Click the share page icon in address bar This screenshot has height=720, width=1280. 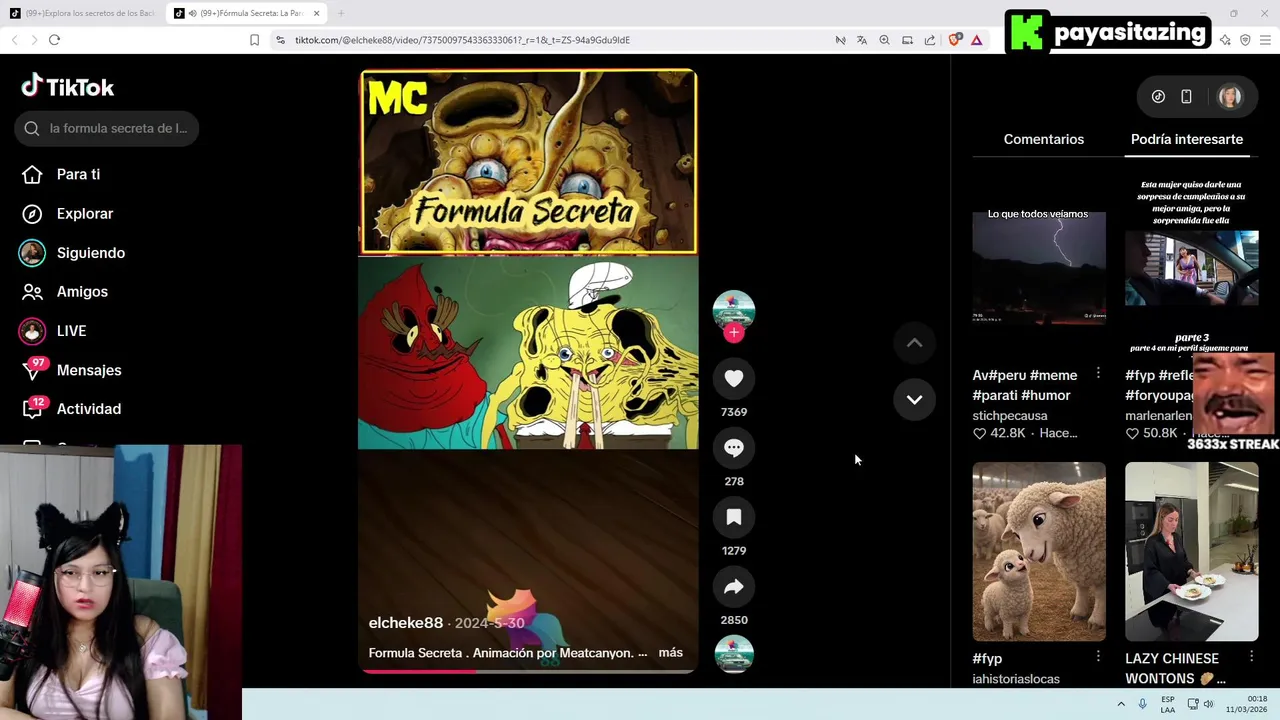[x=930, y=40]
